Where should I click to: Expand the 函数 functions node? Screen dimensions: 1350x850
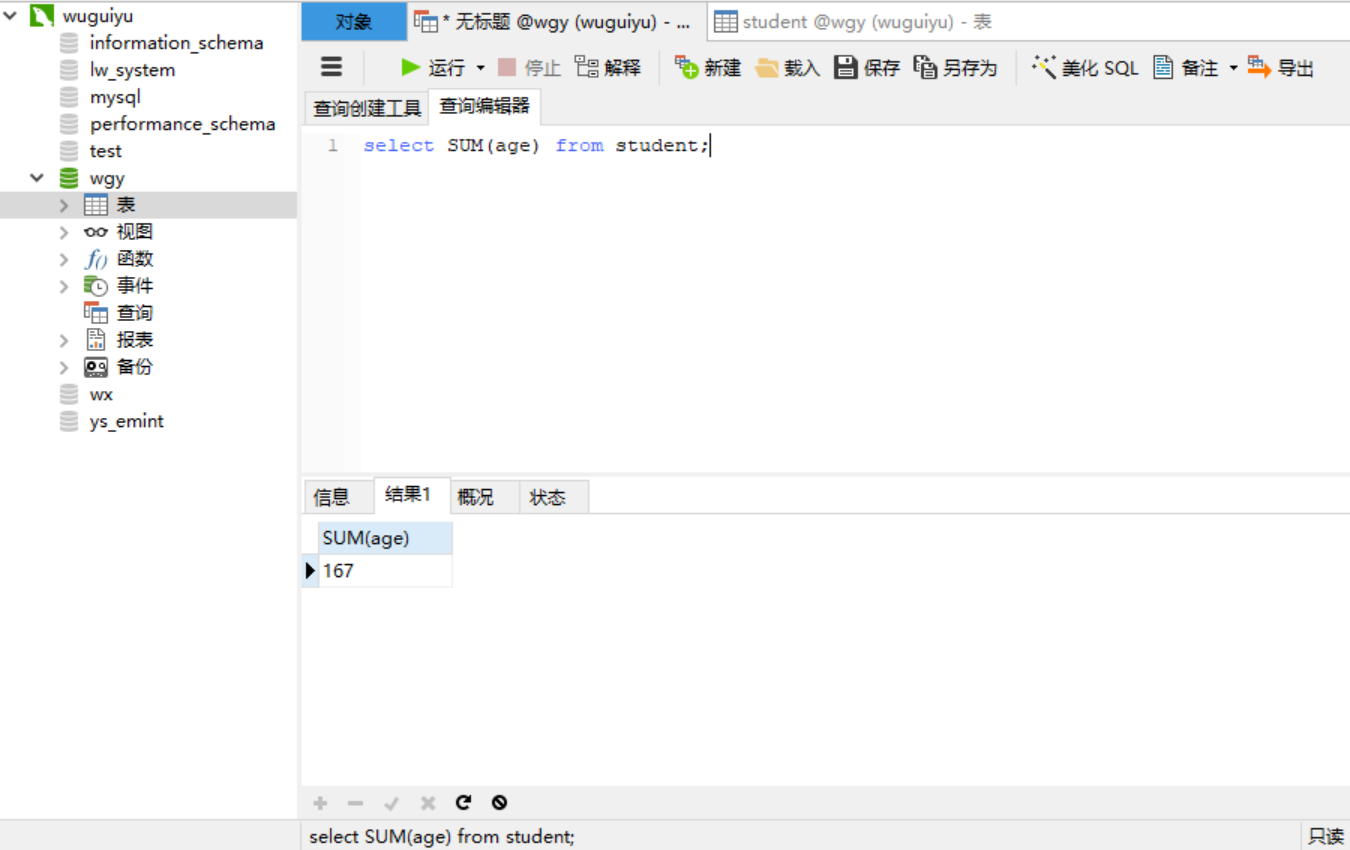click(64, 259)
